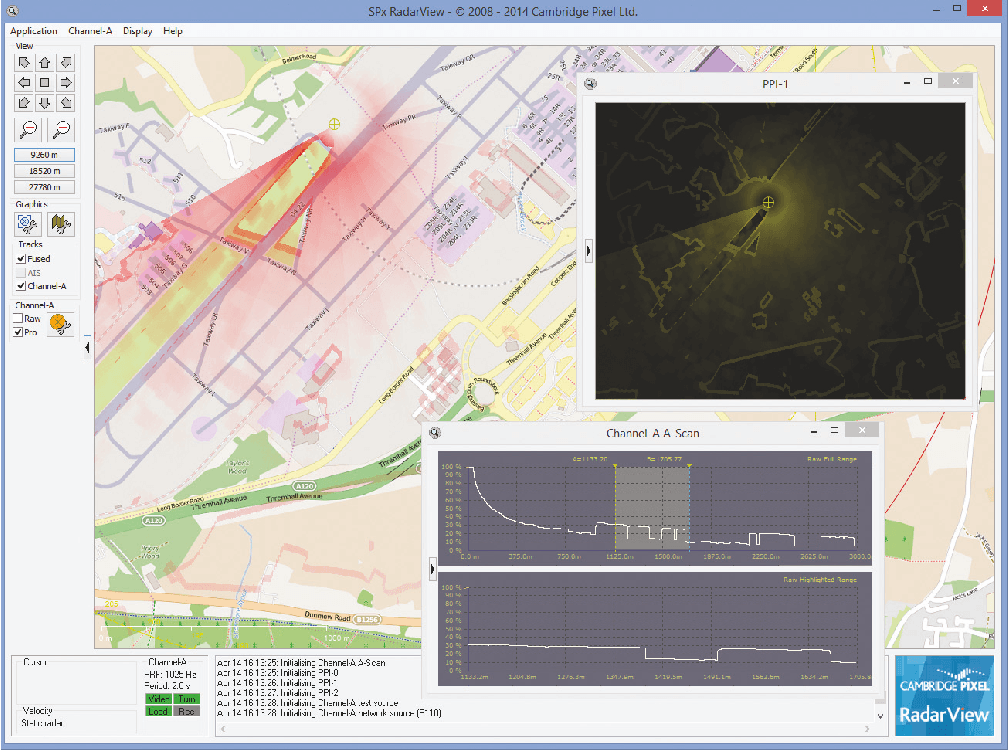Pan the map view left

pos(22,82)
